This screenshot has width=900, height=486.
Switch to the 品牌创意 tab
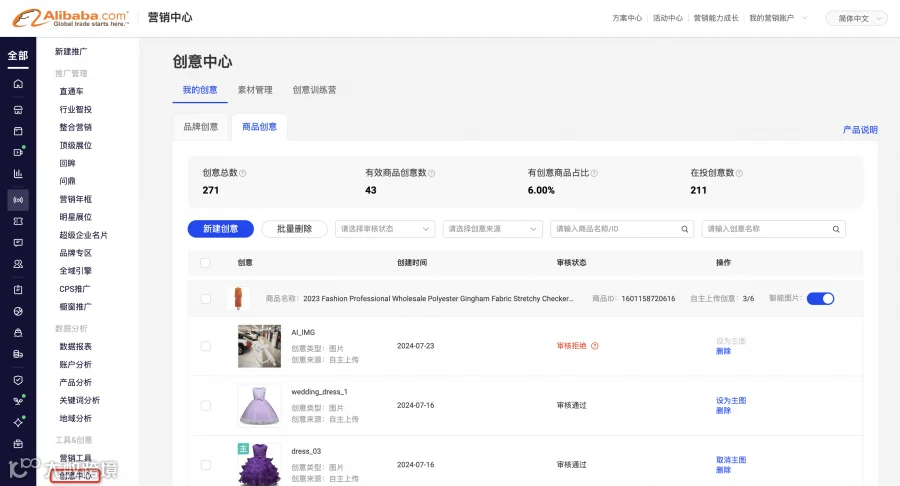pyautogui.click(x=201, y=127)
